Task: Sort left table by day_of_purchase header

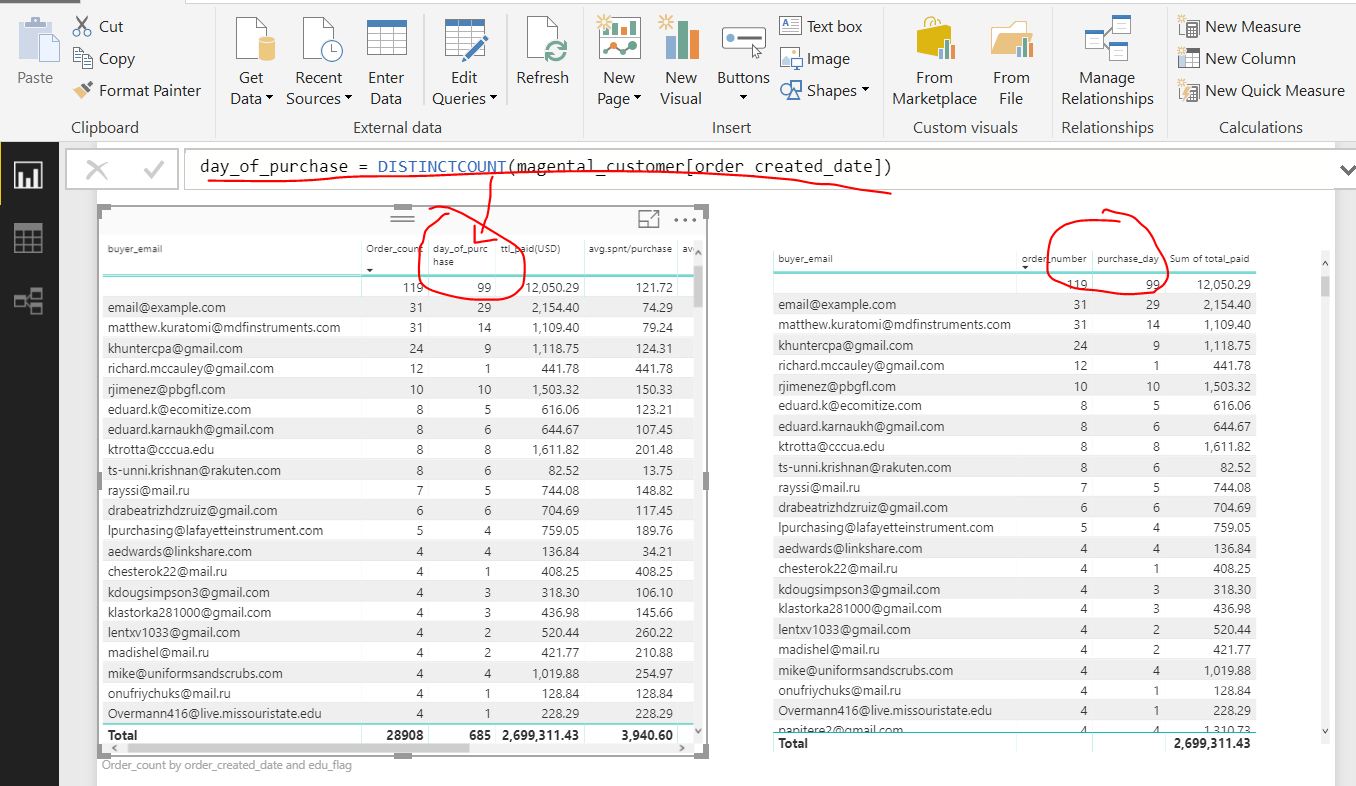Action: pyautogui.click(x=461, y=255)
